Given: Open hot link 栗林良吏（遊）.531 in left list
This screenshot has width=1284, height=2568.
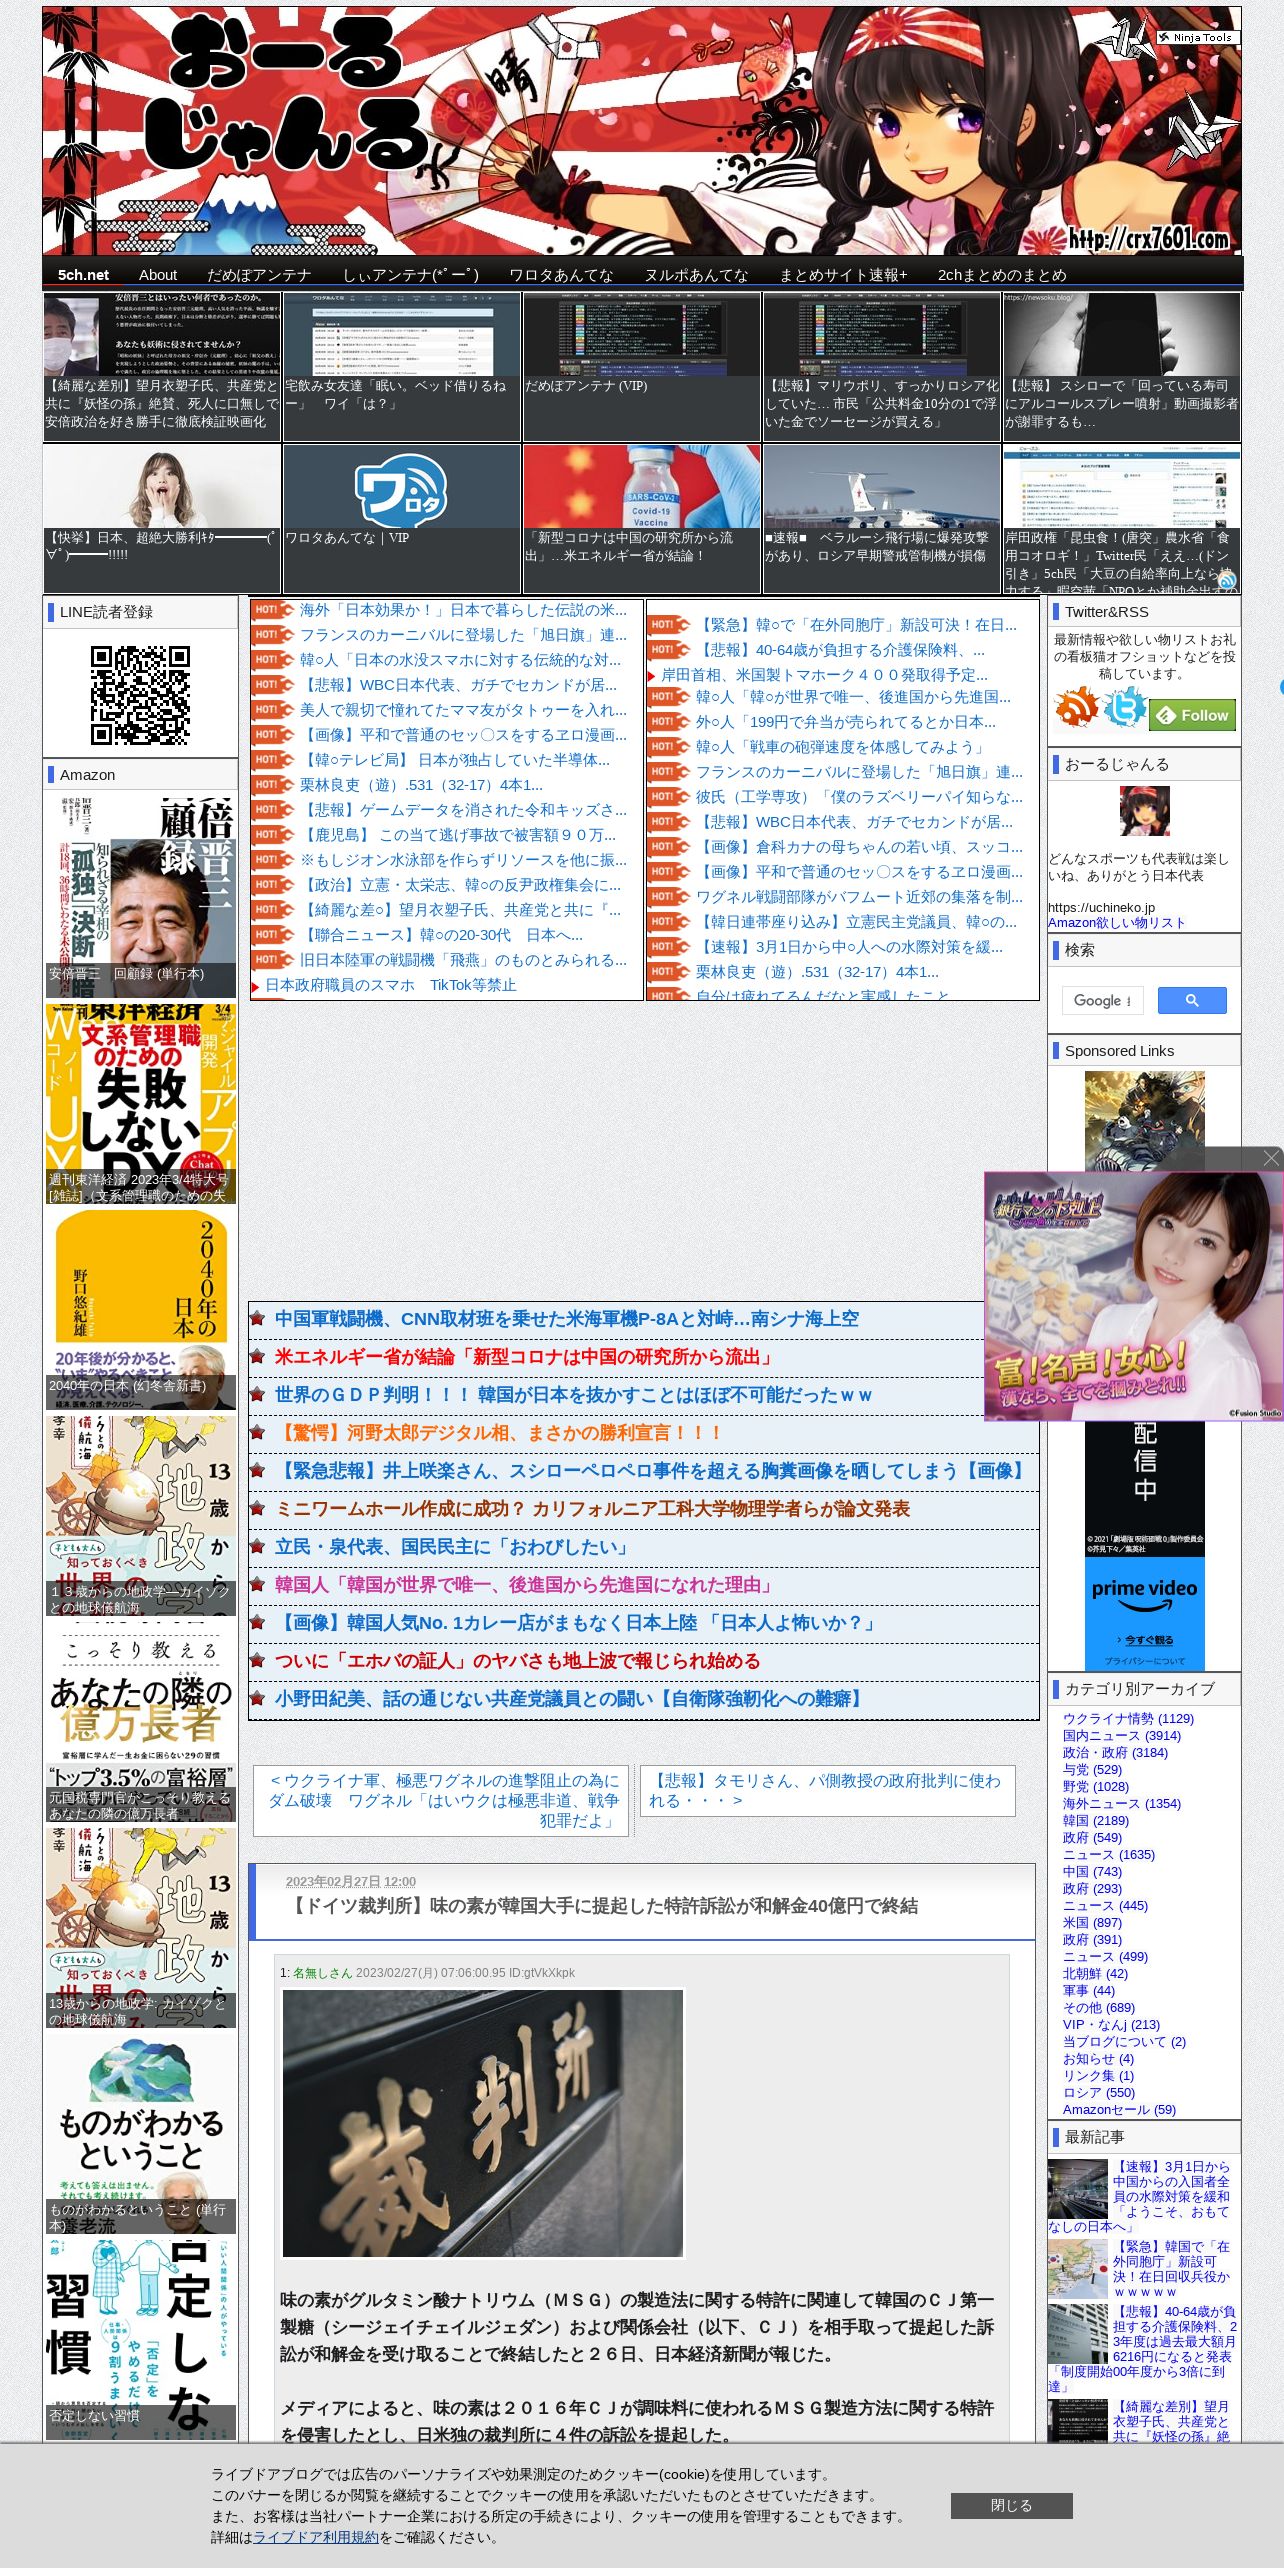Looking at the screenshot, I should click(x=421, y=785).
